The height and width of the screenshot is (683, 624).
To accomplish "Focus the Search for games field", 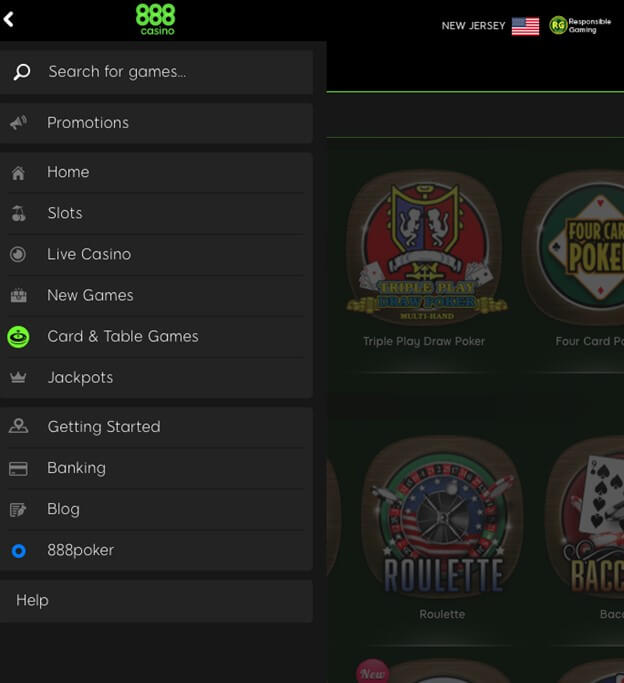I will tap(156, 72).
